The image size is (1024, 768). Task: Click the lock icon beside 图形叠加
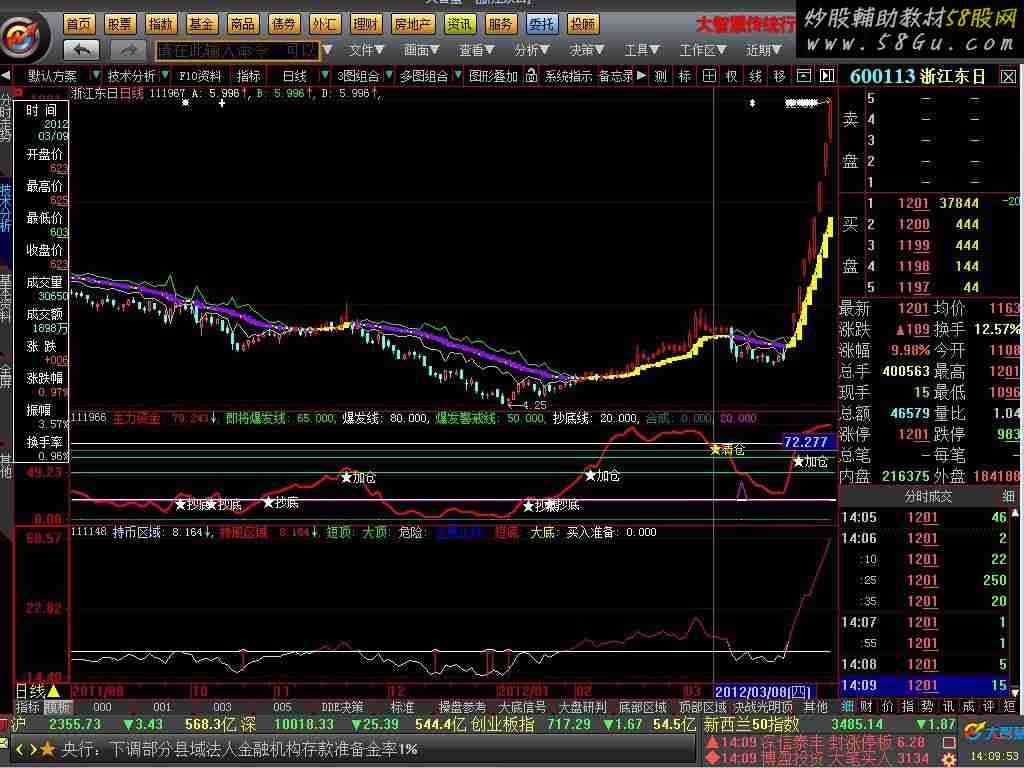(x=532, y=76)
